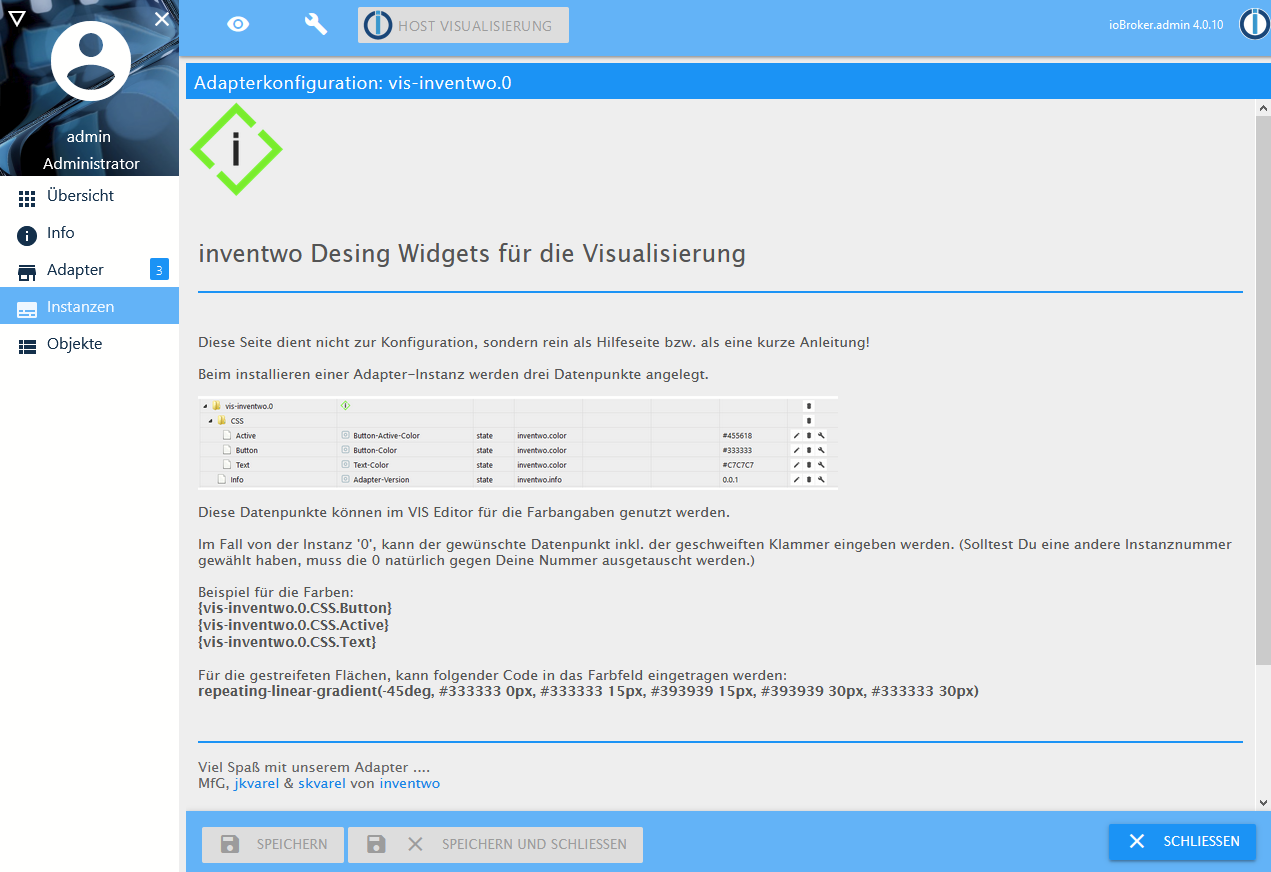The height and width of the screenshot is (872, 1271).
Task: Go to the Info page
Action: (90, 233)
